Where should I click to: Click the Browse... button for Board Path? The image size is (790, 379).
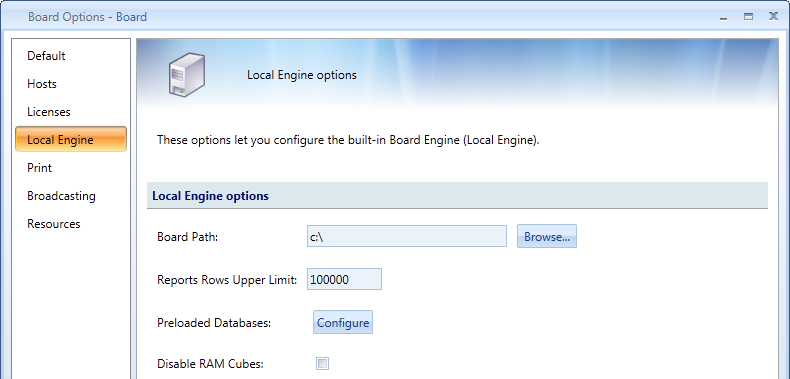click(547, 236)
